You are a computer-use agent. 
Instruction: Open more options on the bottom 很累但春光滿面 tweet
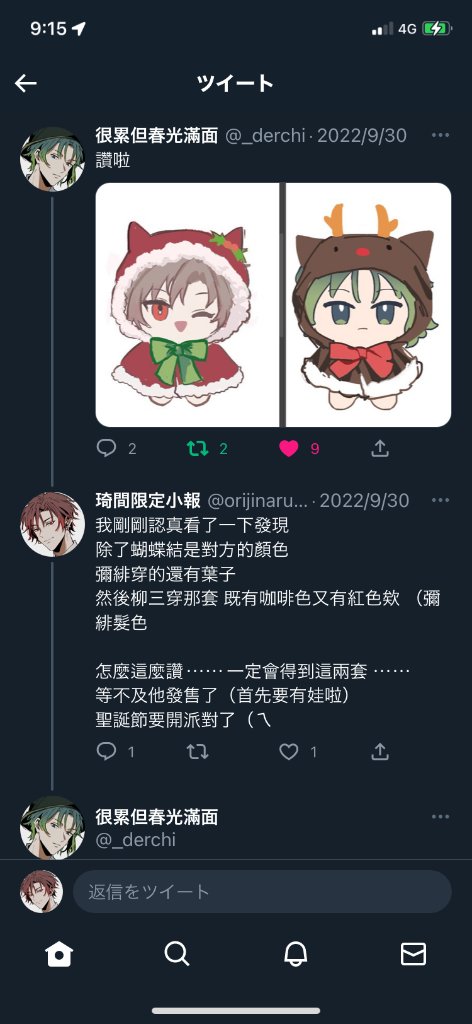(x=441, y=816)
